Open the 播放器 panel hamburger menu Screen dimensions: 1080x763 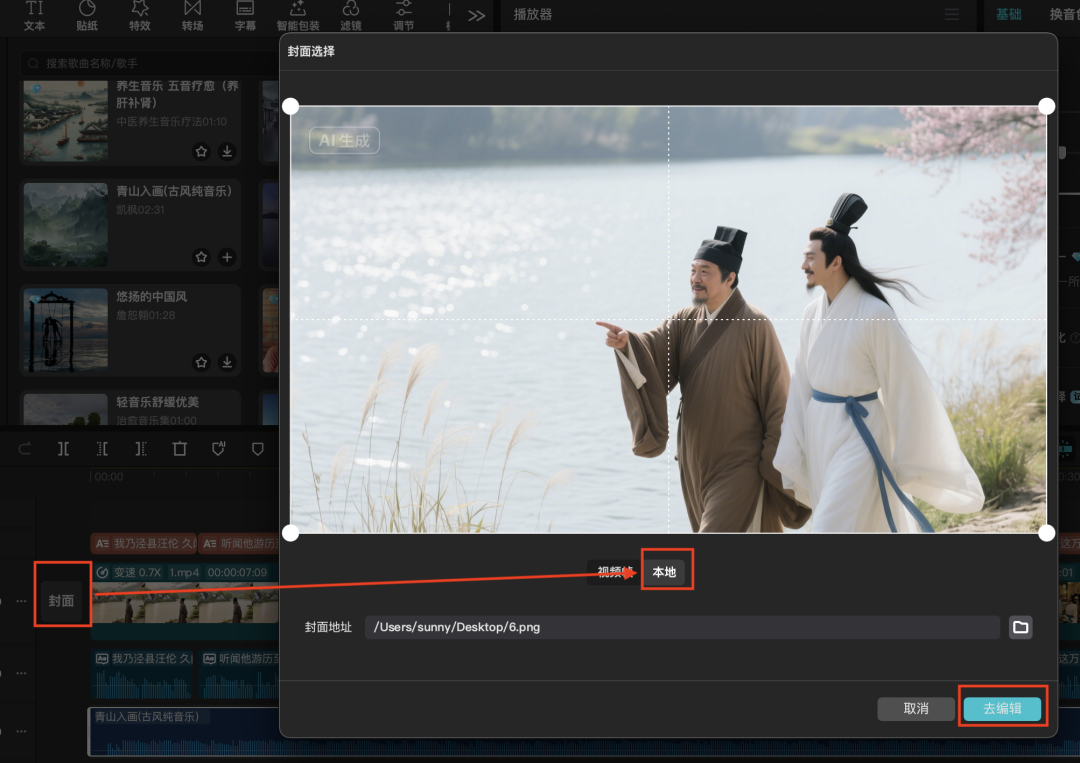[951, 15]
